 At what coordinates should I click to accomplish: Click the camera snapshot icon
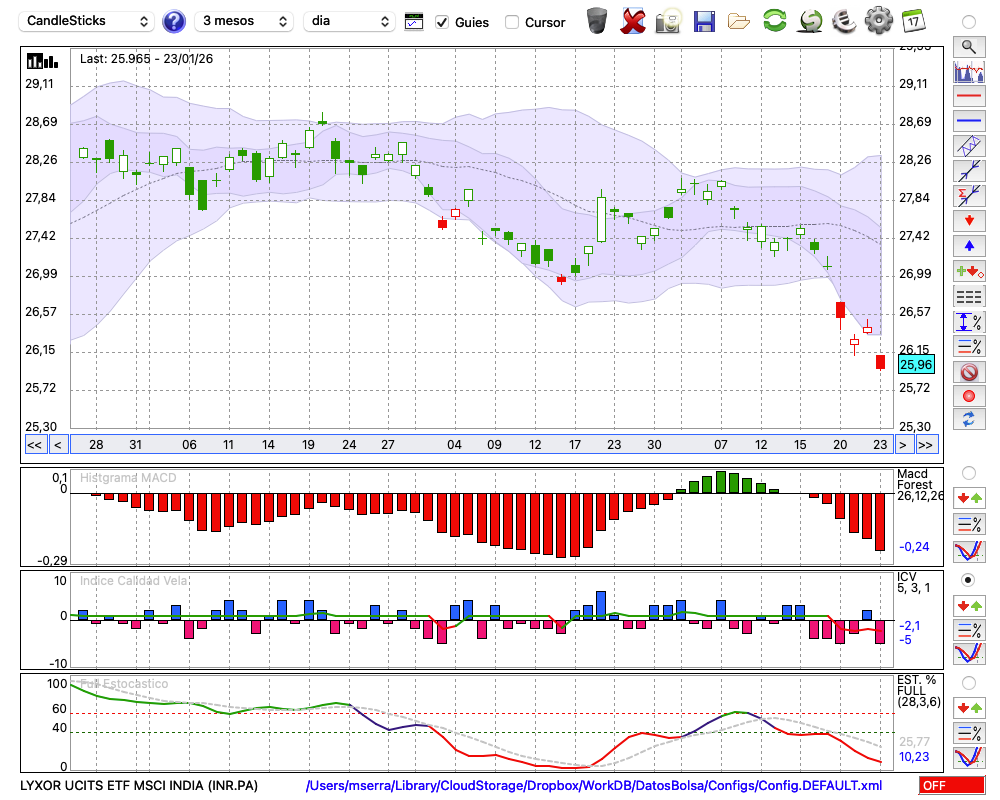pos(668,20)
